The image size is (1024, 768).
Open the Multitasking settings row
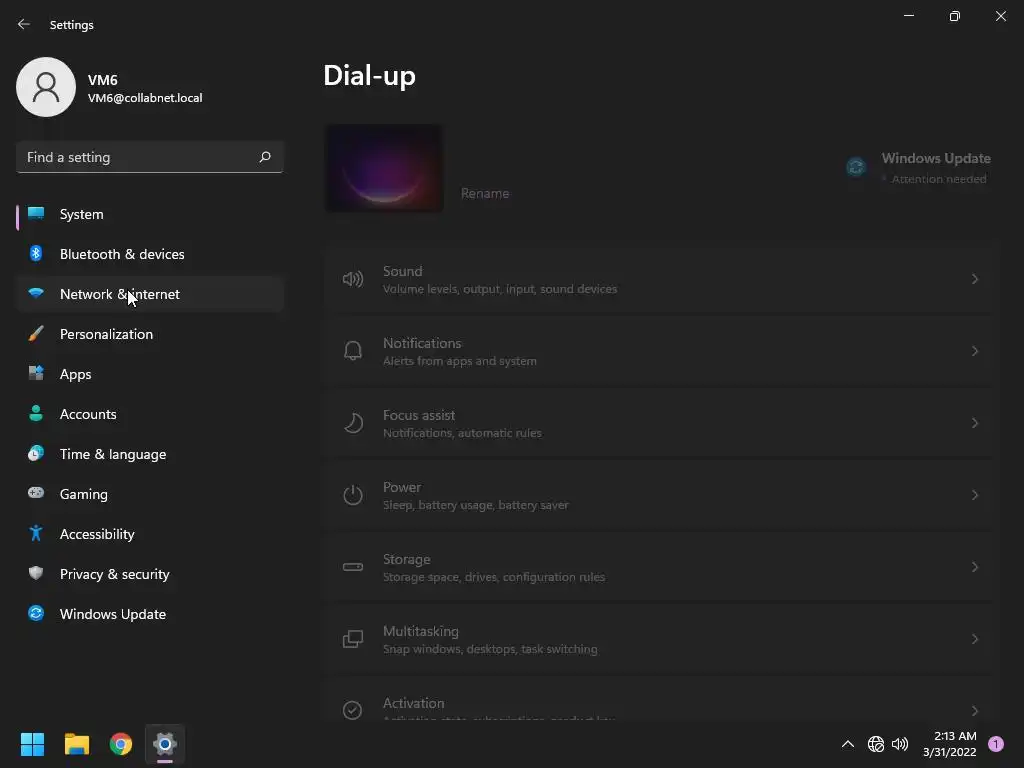point(659,639)
